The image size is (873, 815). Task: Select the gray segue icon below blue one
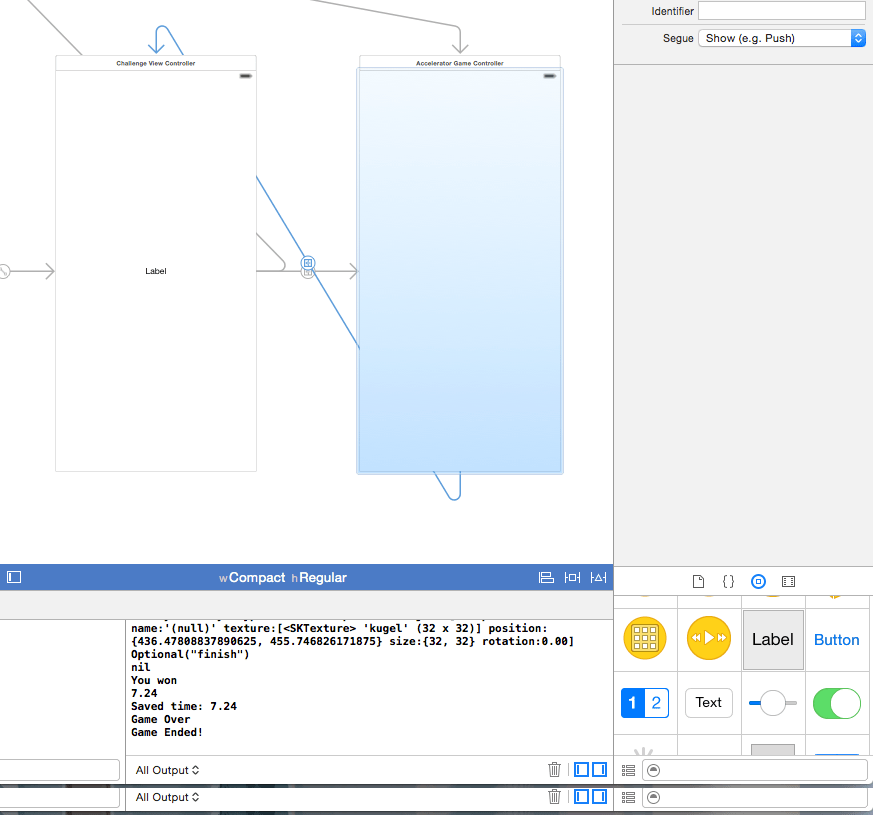[307, 273]
